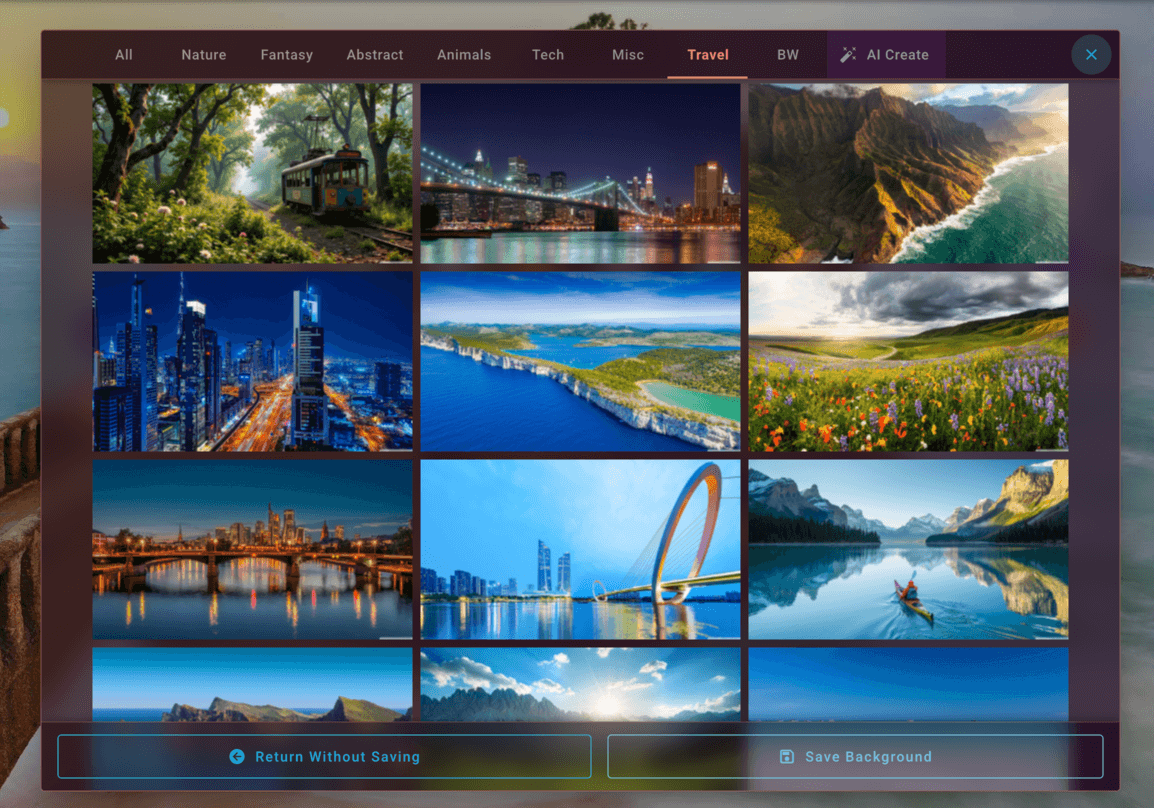This screenshot has height=808, width=1154.
Task: Close the background picker dialog
Action: (1091, 54)
